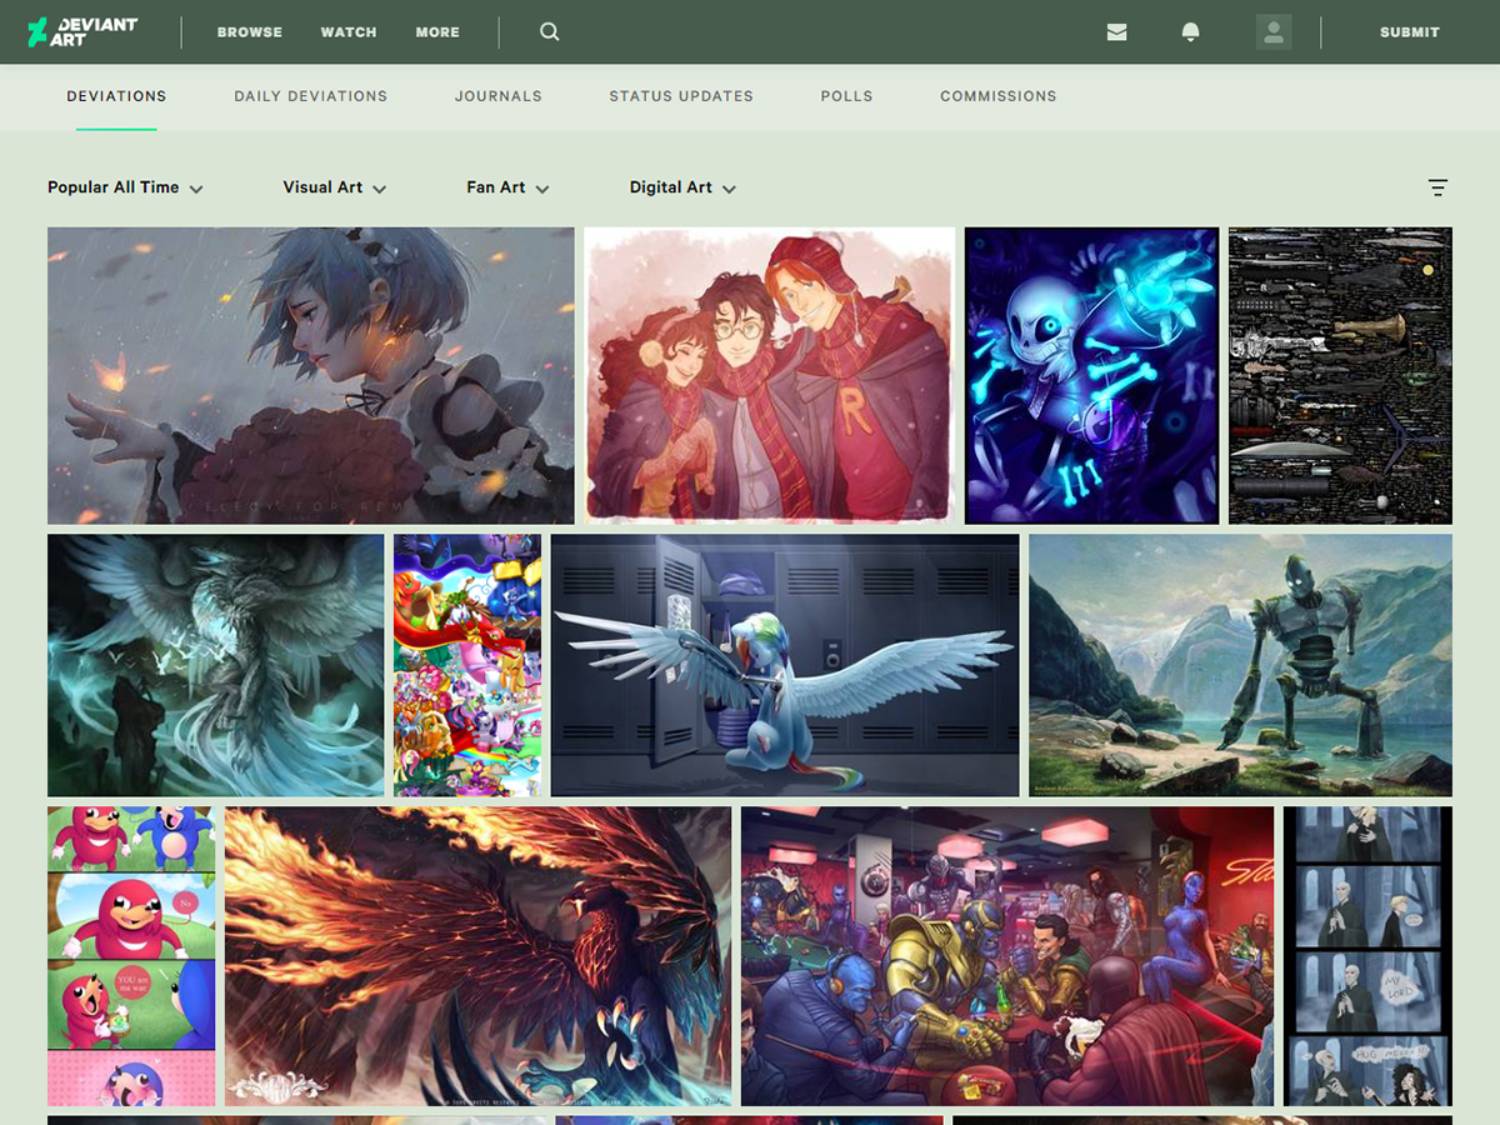Open the search magnifier icon

click(x=549, y=32)
